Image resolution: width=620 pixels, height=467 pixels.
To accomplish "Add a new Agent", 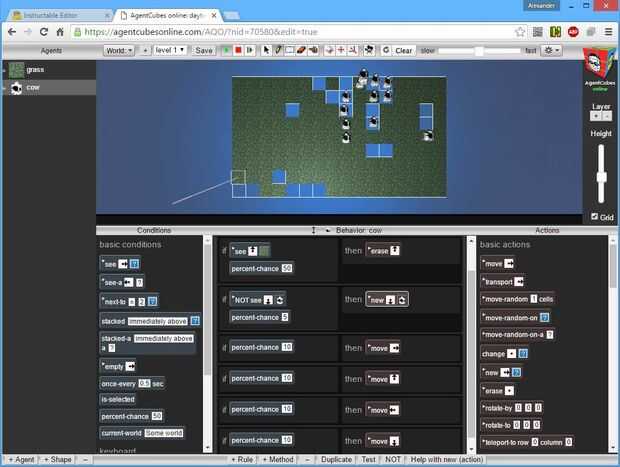I will coord(21,459).
